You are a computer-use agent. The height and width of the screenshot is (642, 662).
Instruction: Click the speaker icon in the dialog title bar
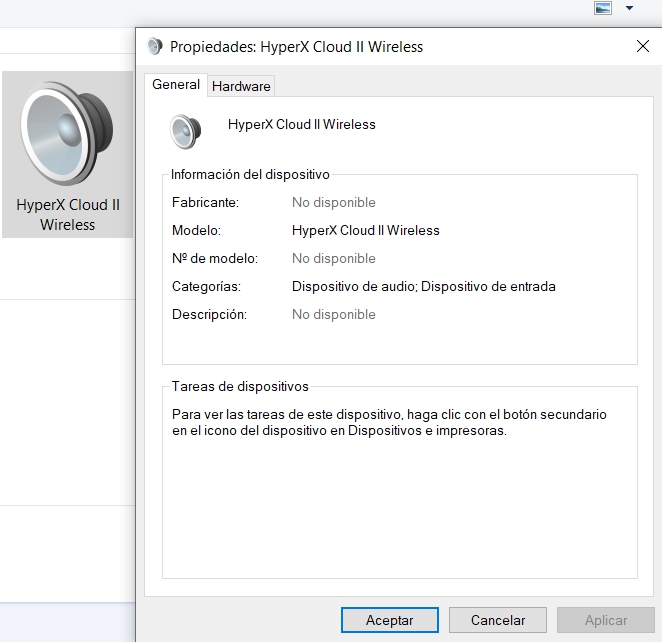tap(155, 46)
